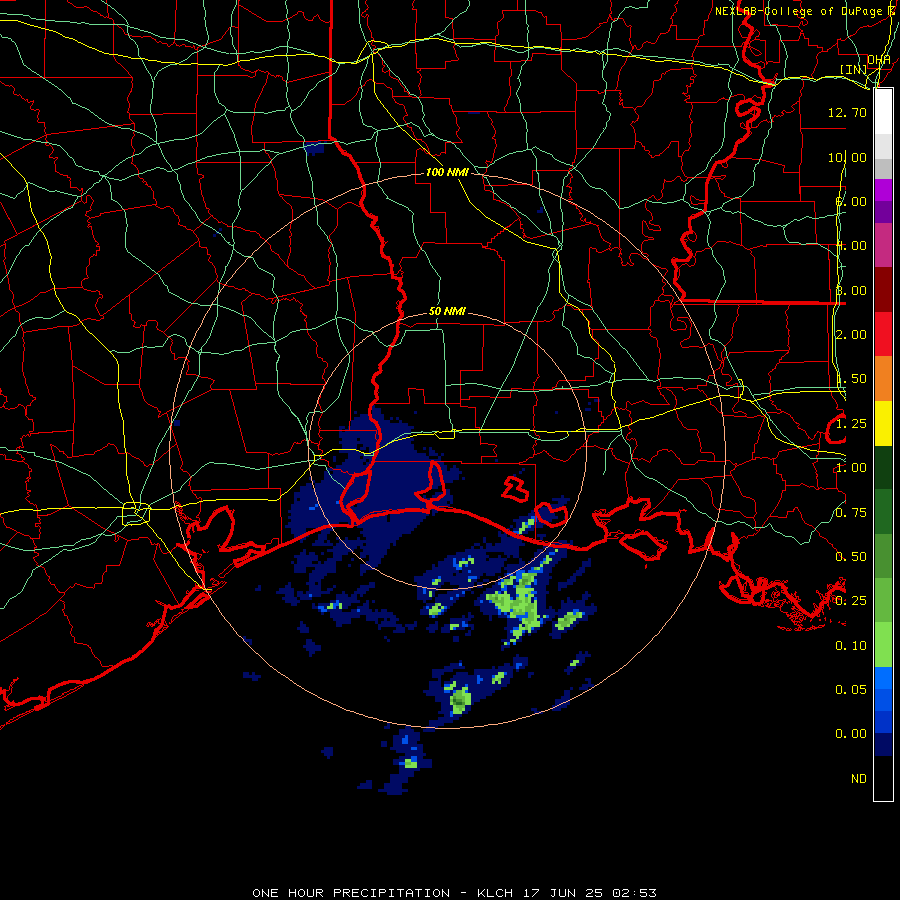Click the "0.50" legend value
Screen dimensions: 900x900
pyautogui.click(x=850, y=557)
